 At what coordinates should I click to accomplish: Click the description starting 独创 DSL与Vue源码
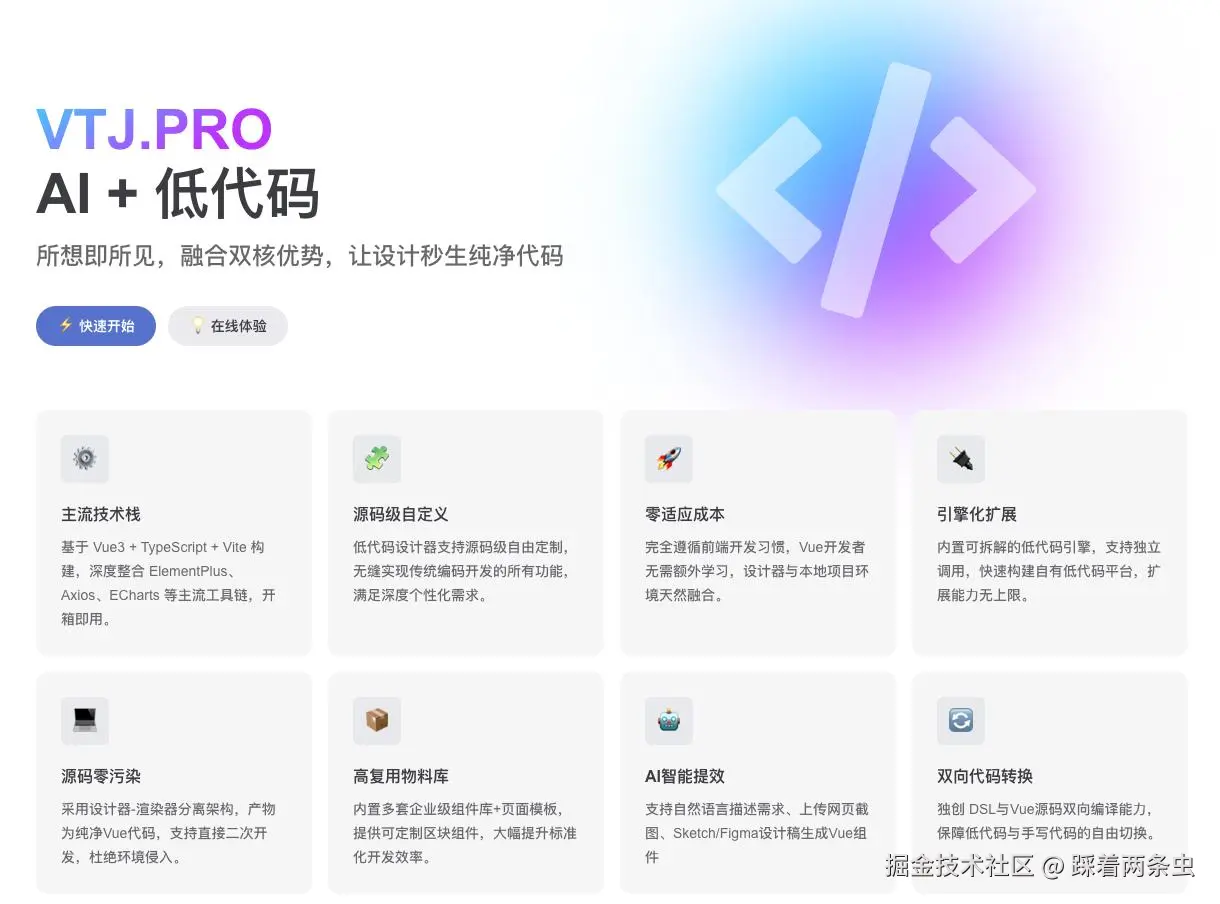pos(1047,821)
